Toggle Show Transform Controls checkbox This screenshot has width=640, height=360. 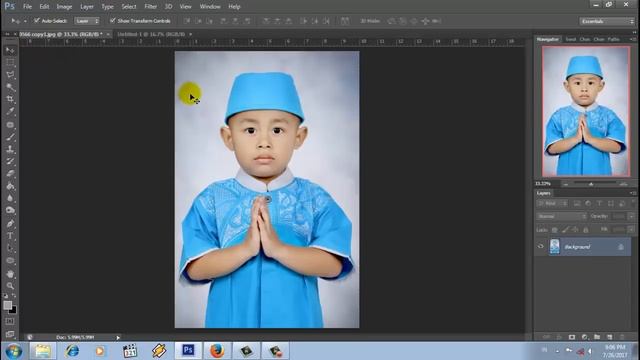point(112,20)
